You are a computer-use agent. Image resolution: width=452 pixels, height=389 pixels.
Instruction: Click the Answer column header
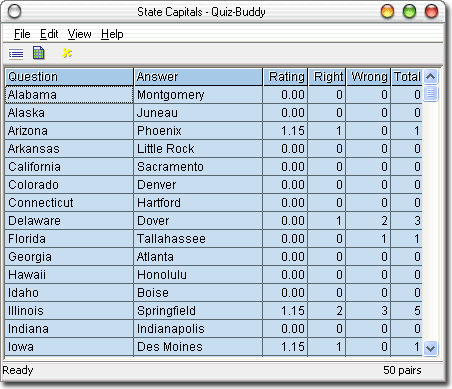(x=198, y=77)
